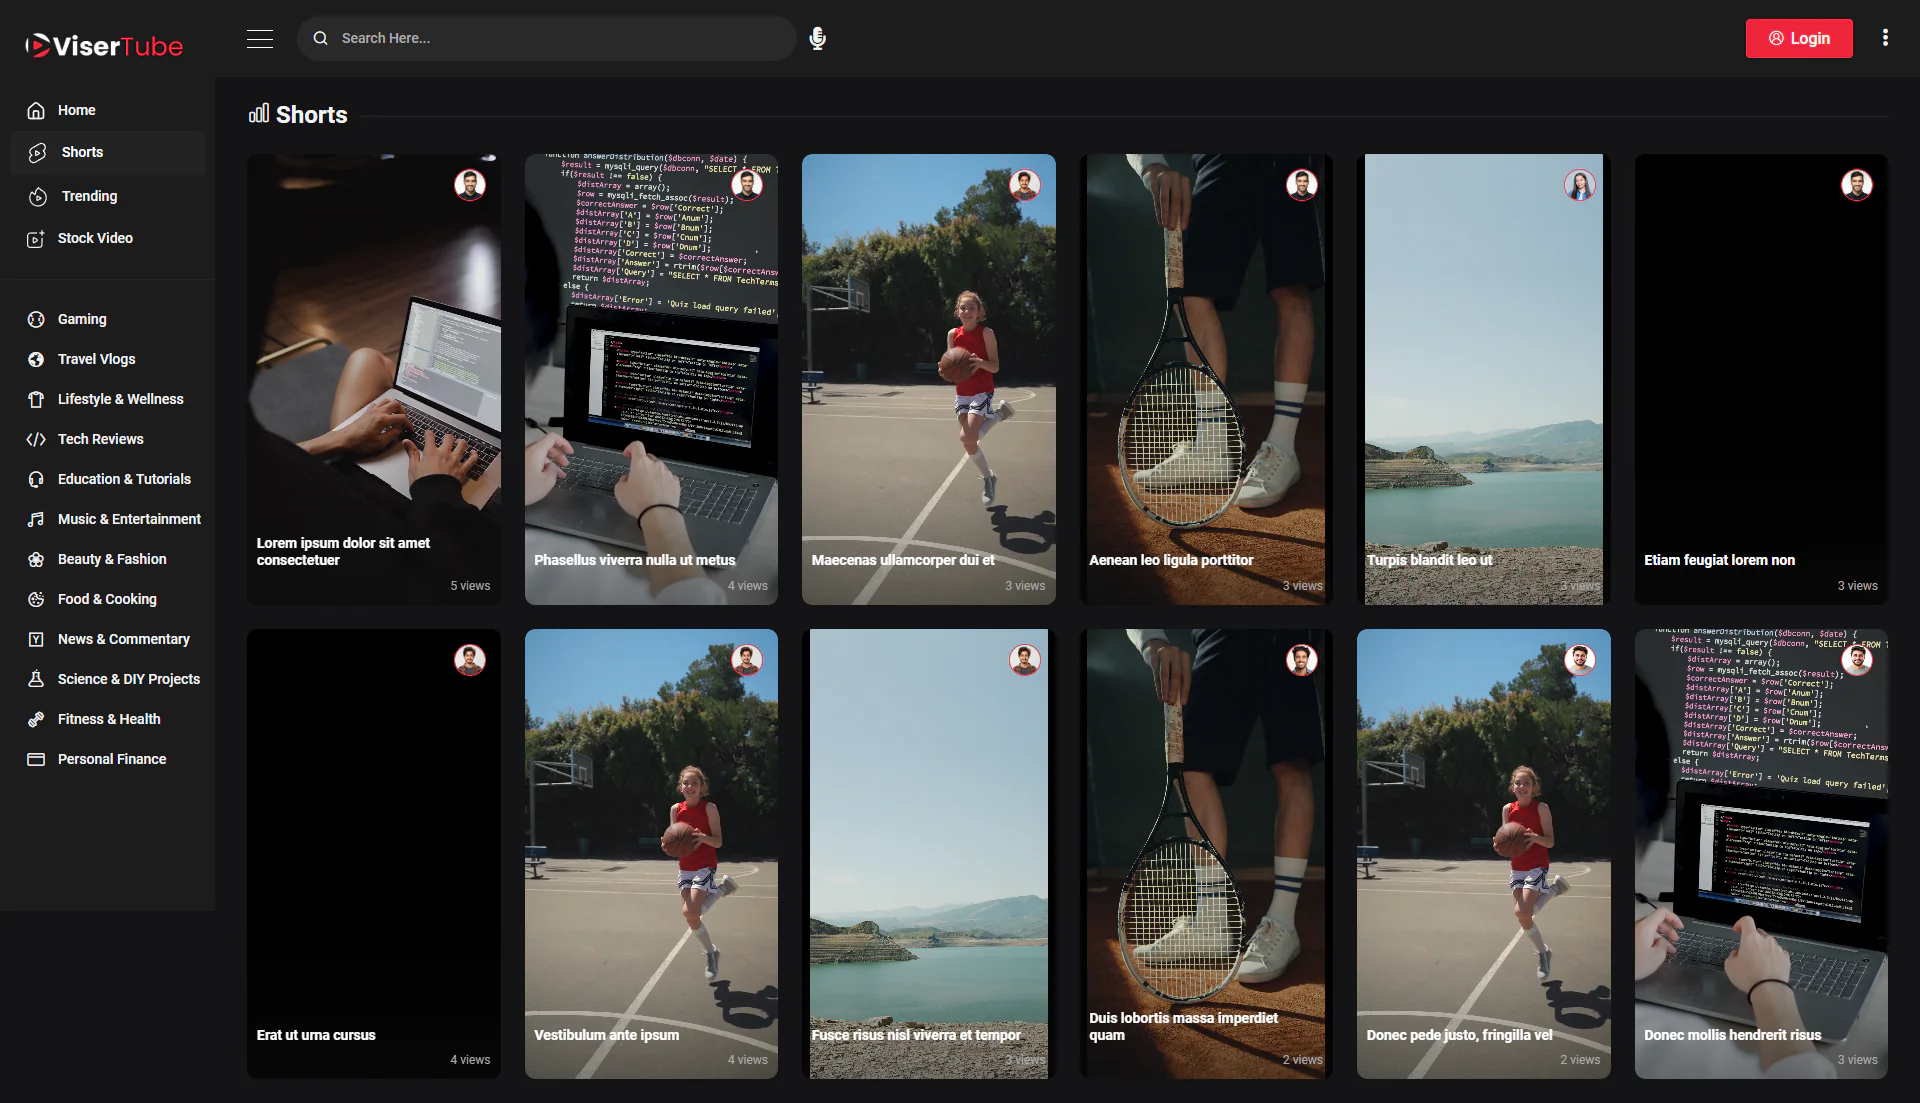This screenshot has width=1920, height=1103.
Task: Open the 'Erat ut urna cursus' short
Action: pos(373,853)
